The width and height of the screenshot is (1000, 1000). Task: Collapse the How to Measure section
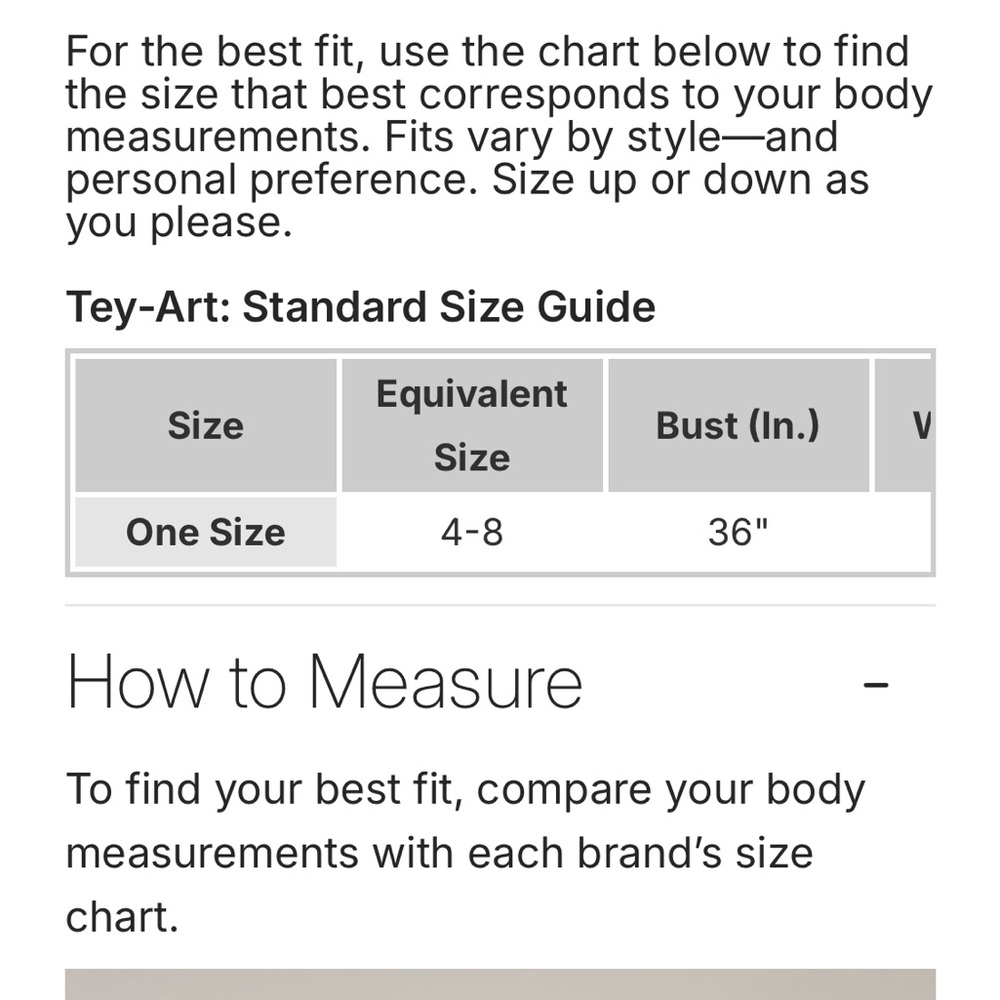point(875,684)
